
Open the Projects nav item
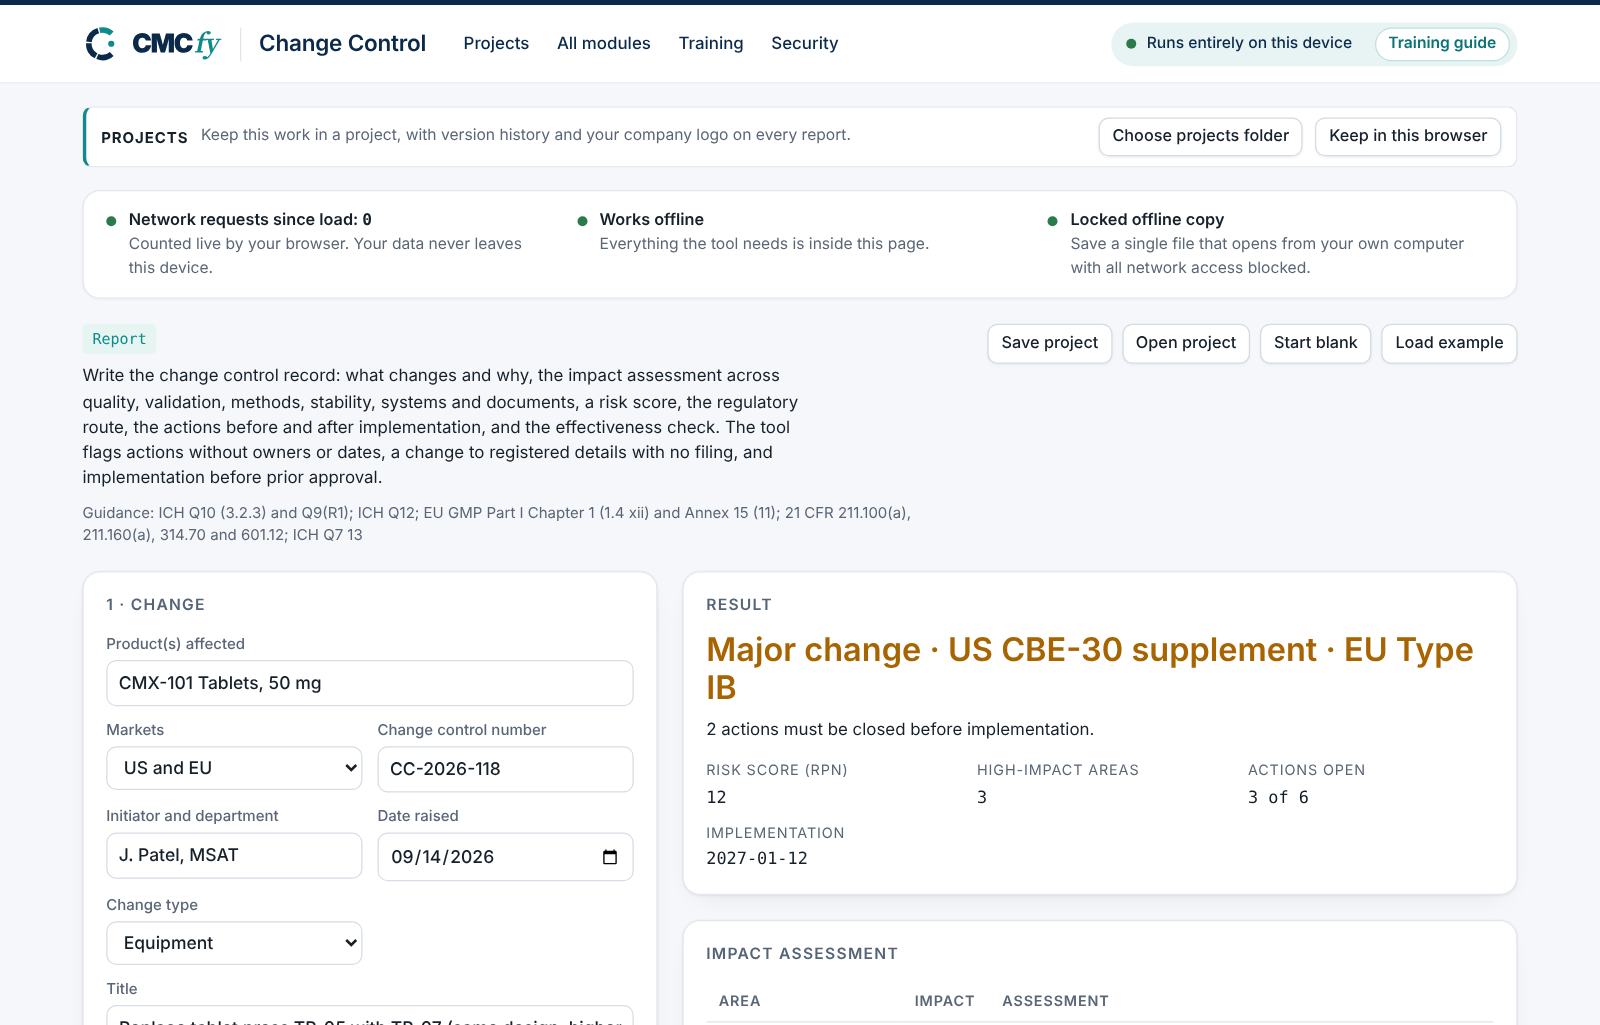496,43
